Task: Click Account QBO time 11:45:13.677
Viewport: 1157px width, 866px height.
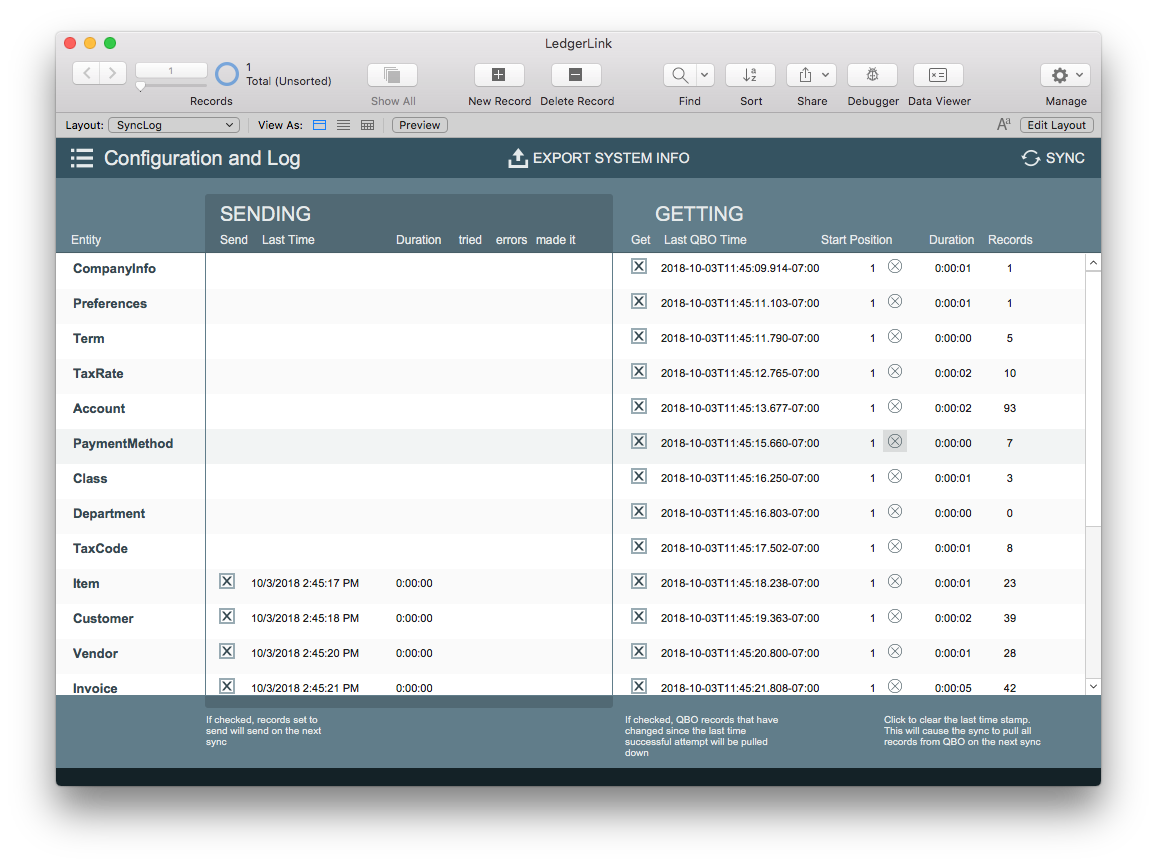Action: click(x=740, y=408)
